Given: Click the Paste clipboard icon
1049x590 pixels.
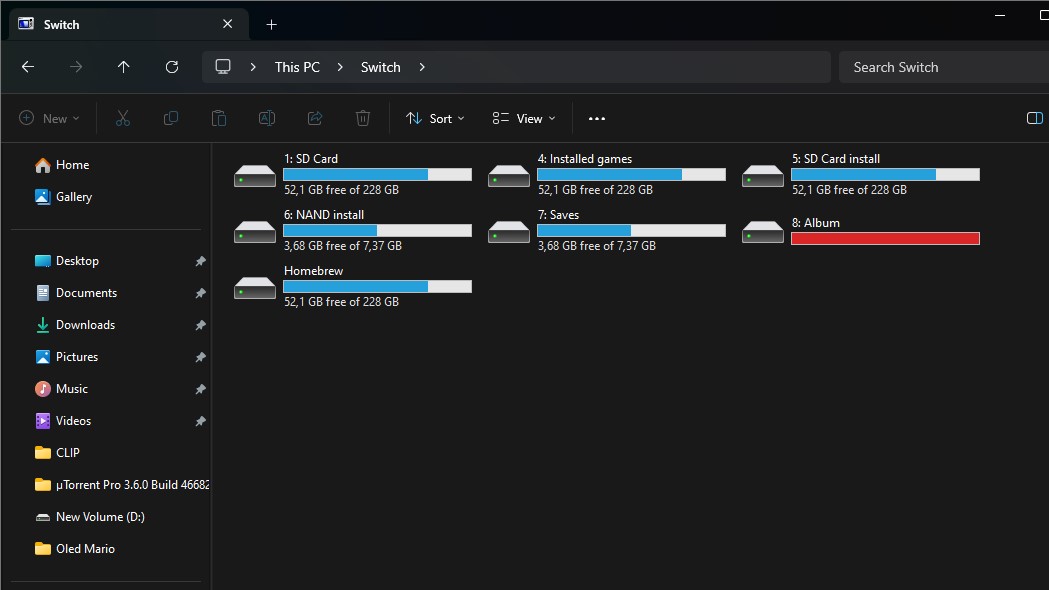Looking at the screenshot, I should tap(219, 118).
